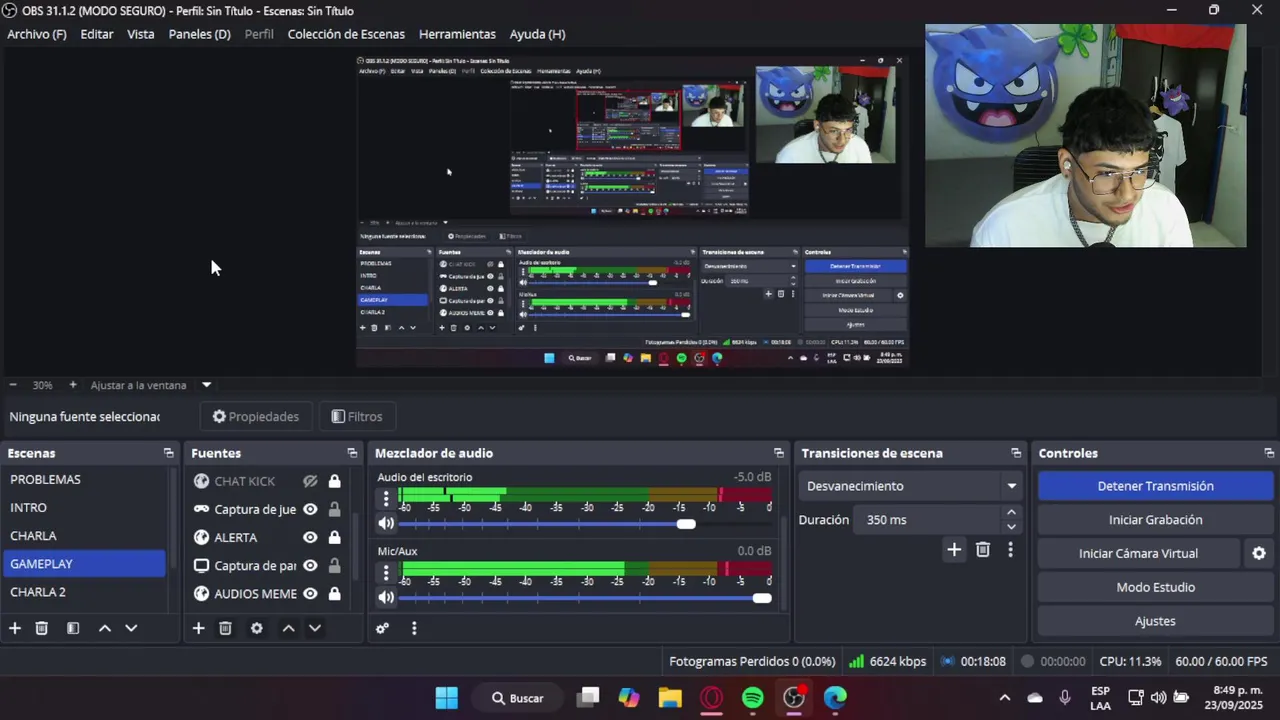Move scene up arrow in Escenas
This screenshot has height=720, width=1280.
click(x=104, y=628)
